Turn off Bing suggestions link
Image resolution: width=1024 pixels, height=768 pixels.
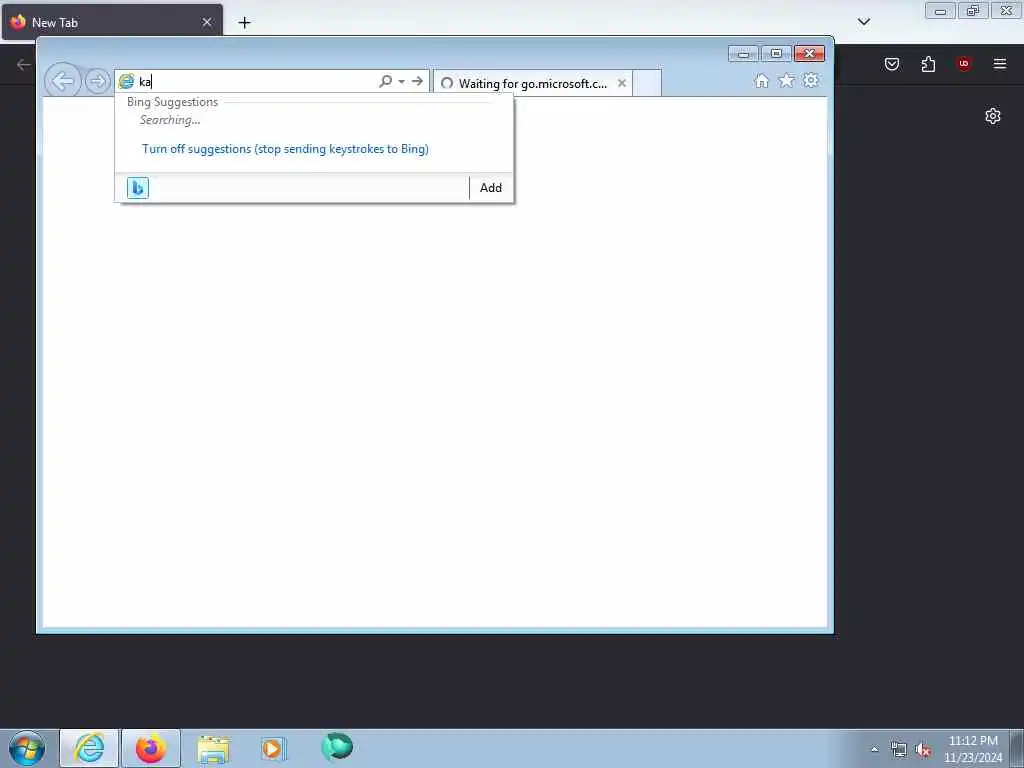(285, 149)
